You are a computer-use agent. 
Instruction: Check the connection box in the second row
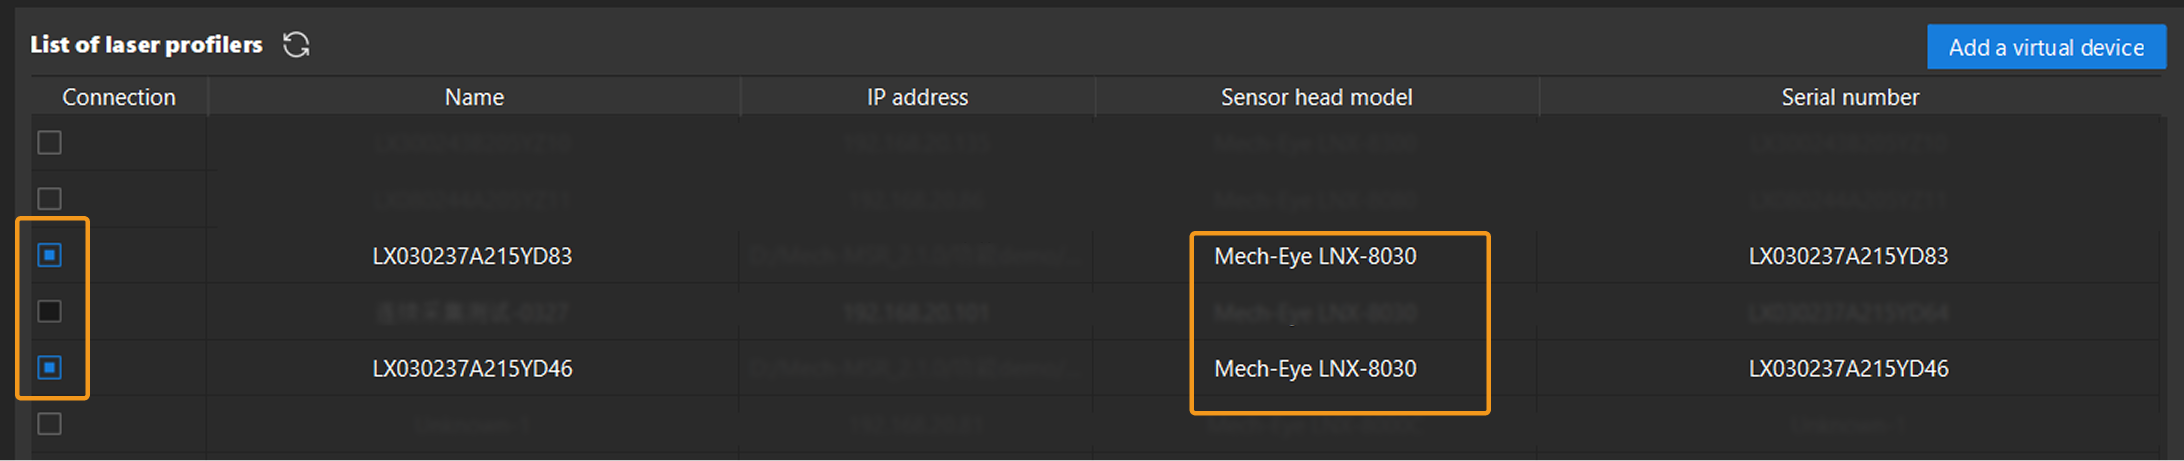coord(50,199)
